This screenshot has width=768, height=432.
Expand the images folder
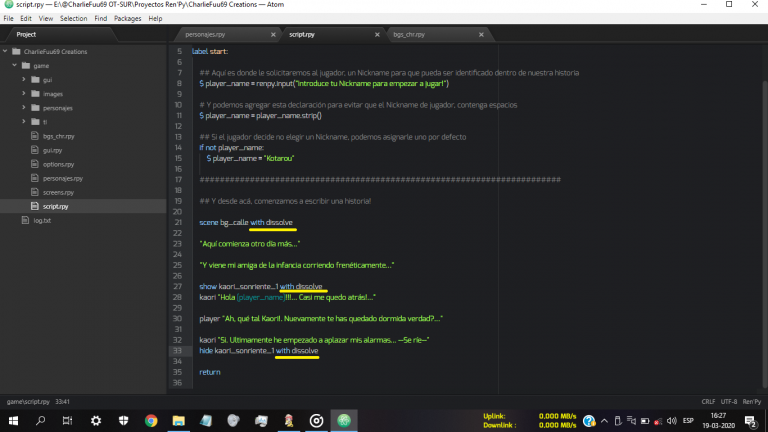(23, 93)
